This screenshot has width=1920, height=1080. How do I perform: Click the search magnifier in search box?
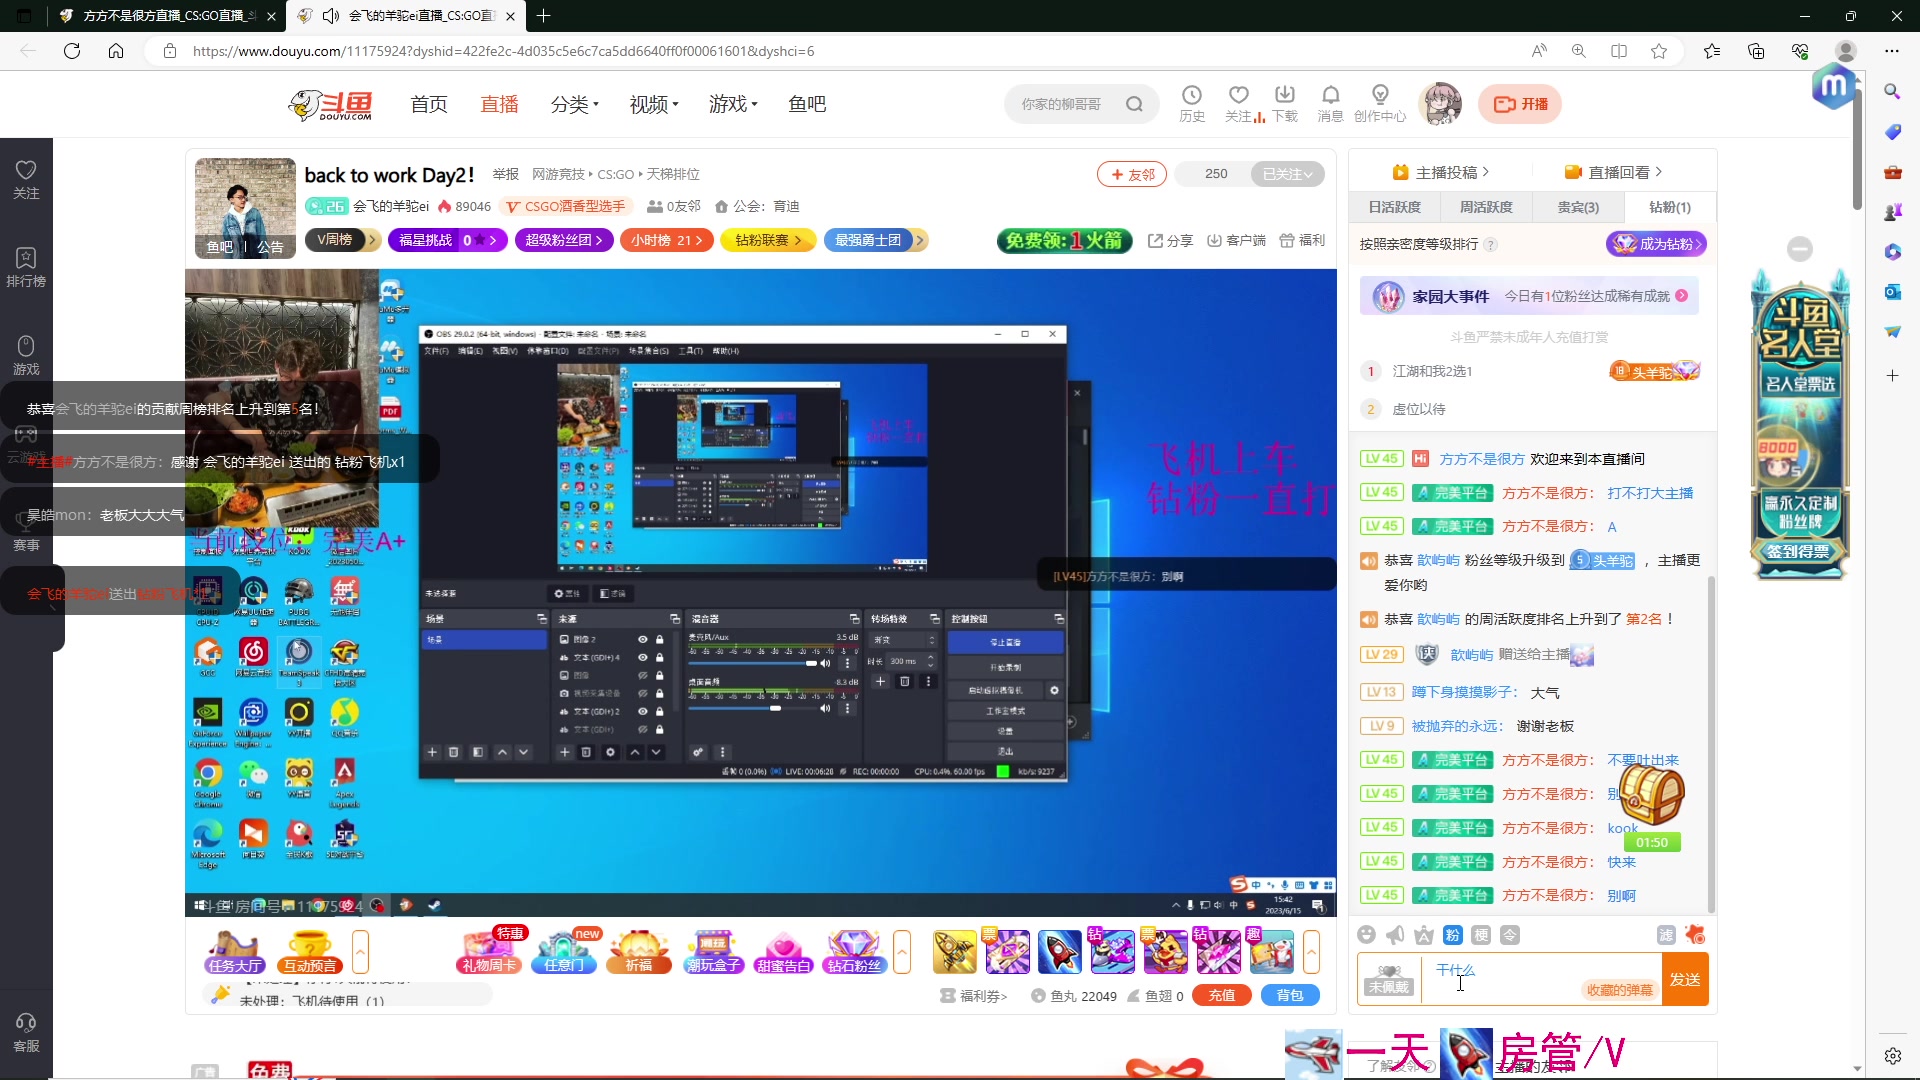click(x=1134, y=104)
